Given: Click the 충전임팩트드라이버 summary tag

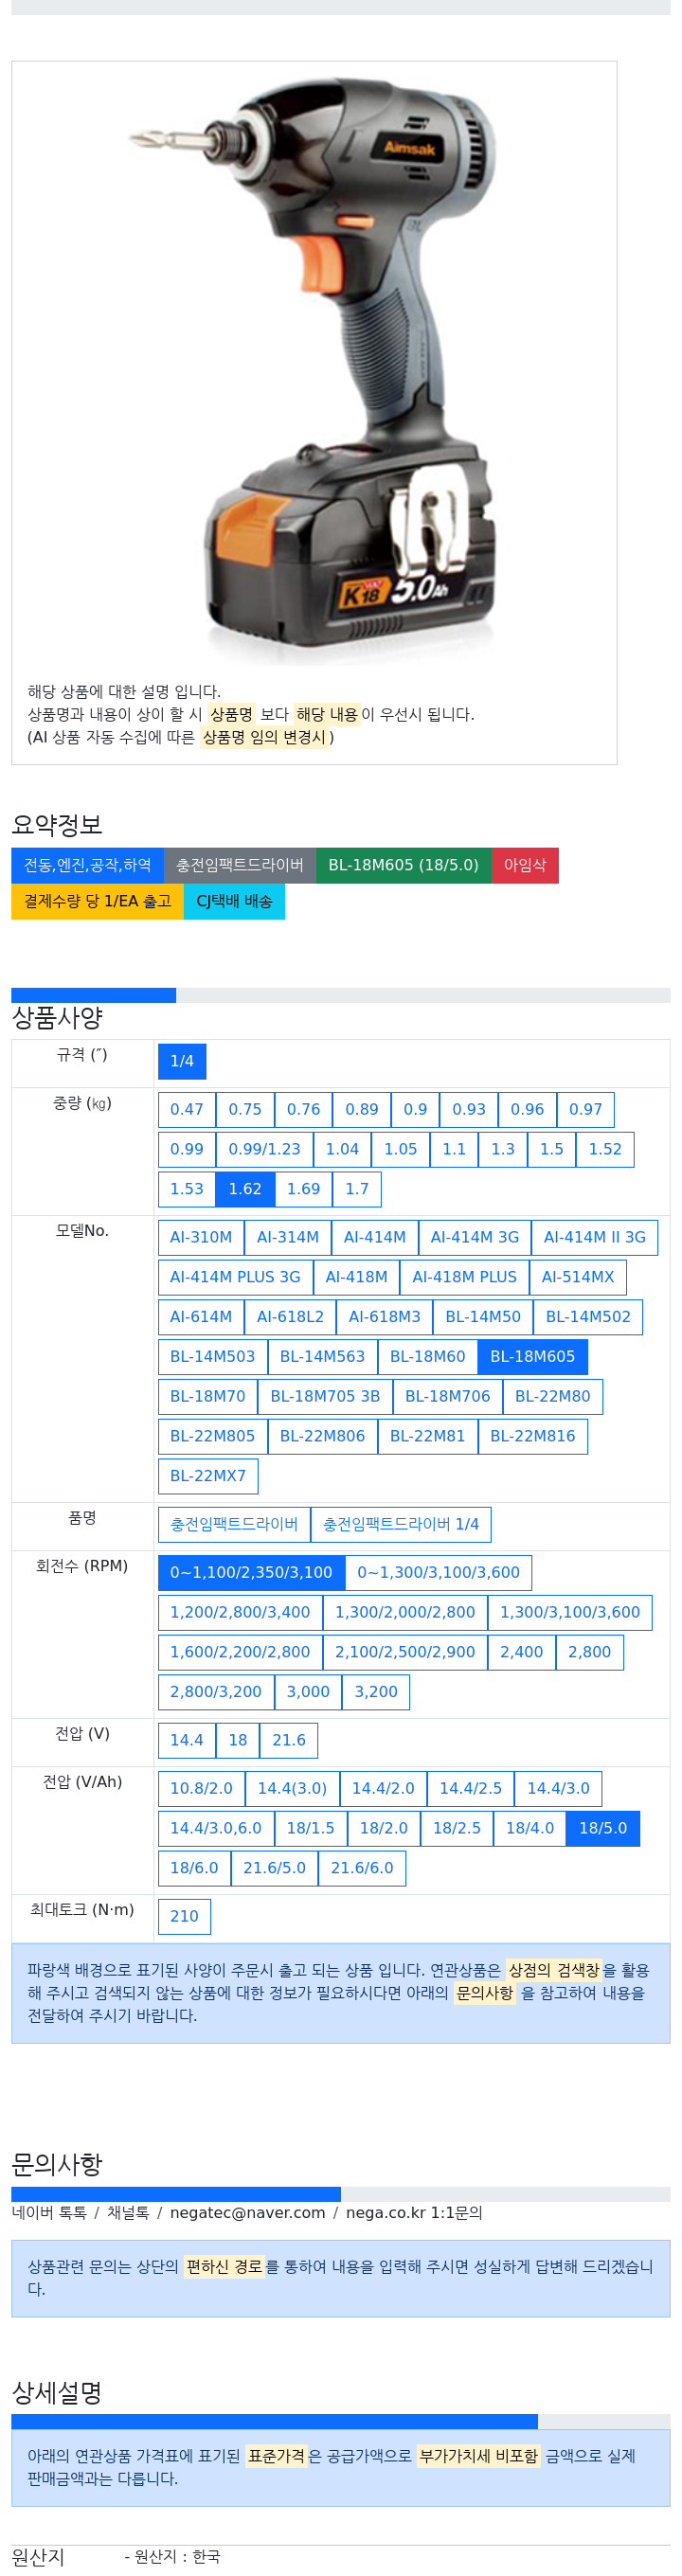Looking at the screenshot, I should (240, 865).
